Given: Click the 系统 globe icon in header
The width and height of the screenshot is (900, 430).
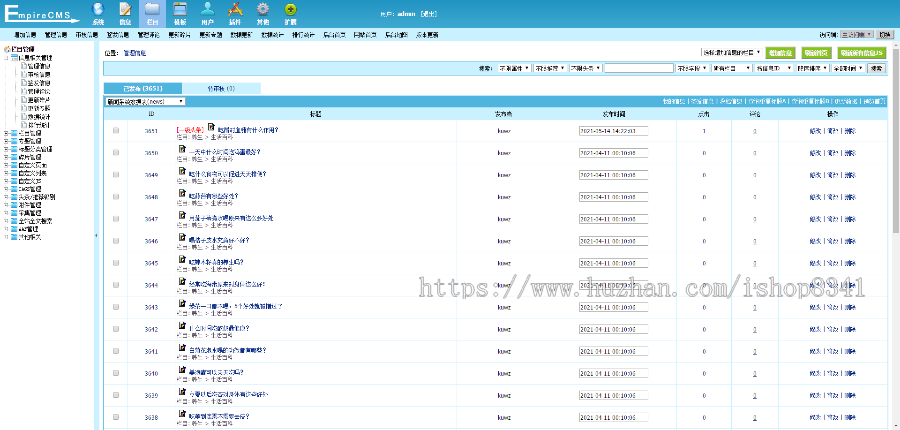Looking at the screenshot, I should point(98,12).
